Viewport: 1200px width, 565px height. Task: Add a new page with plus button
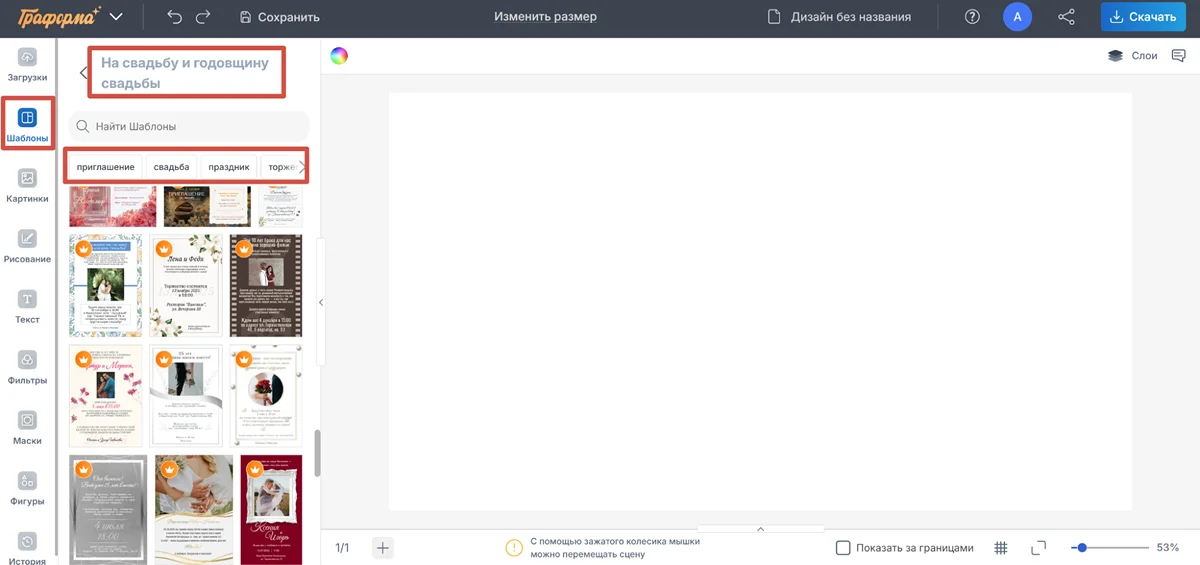click(384, 547)
